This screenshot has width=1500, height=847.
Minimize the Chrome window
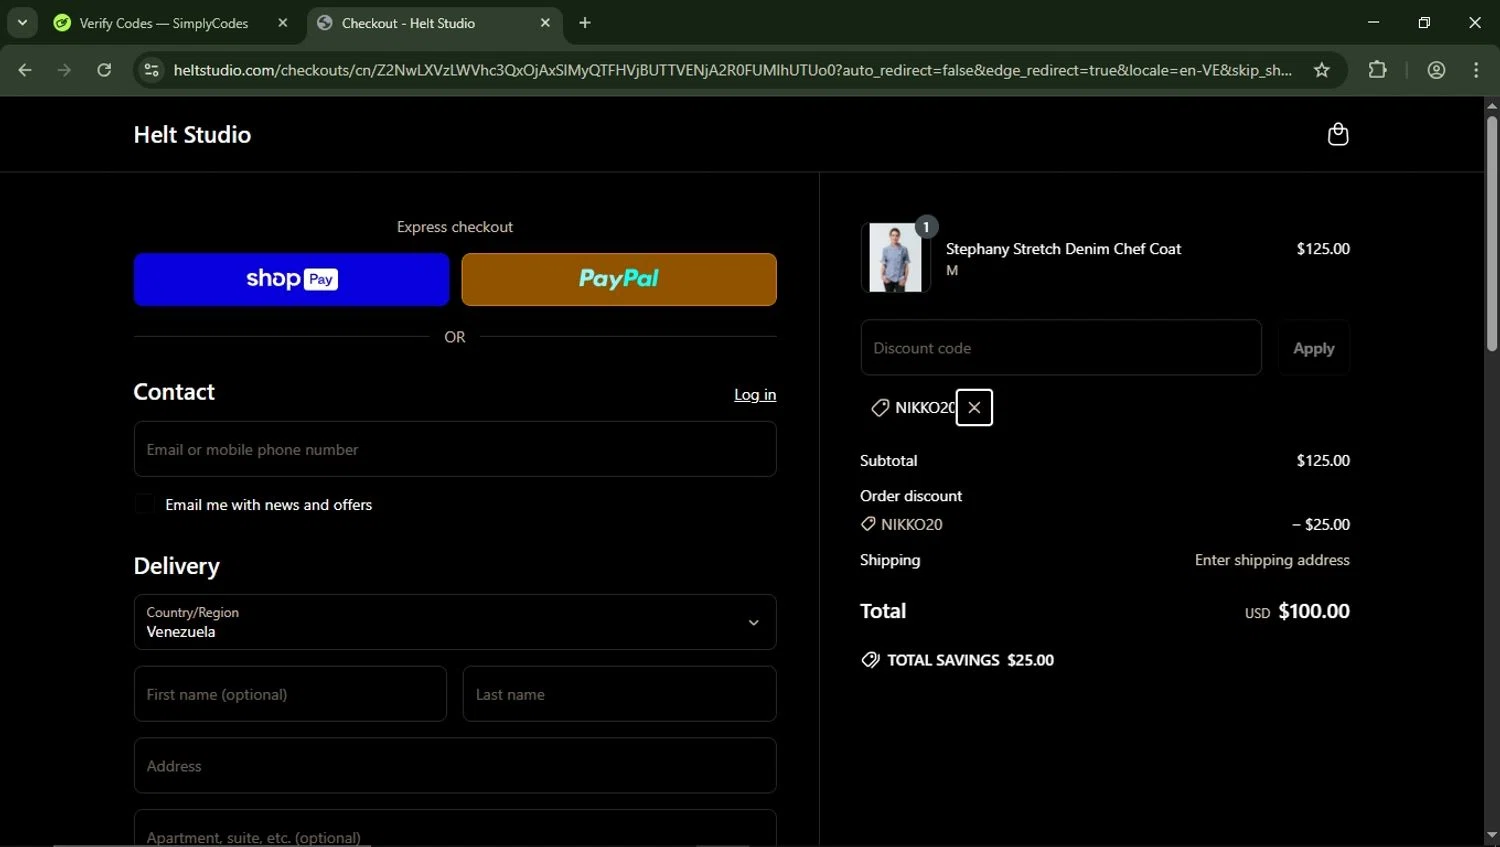click(1374, 22)
